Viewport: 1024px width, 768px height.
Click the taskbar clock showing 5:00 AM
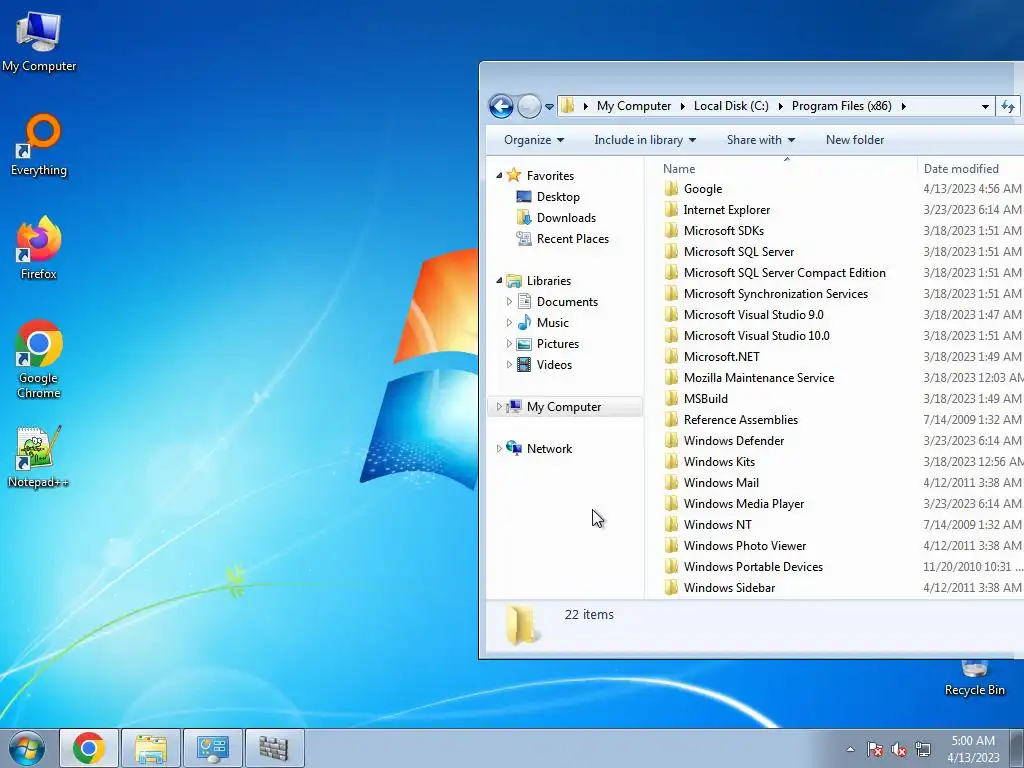pyautogui.click(x=973, y=748)
